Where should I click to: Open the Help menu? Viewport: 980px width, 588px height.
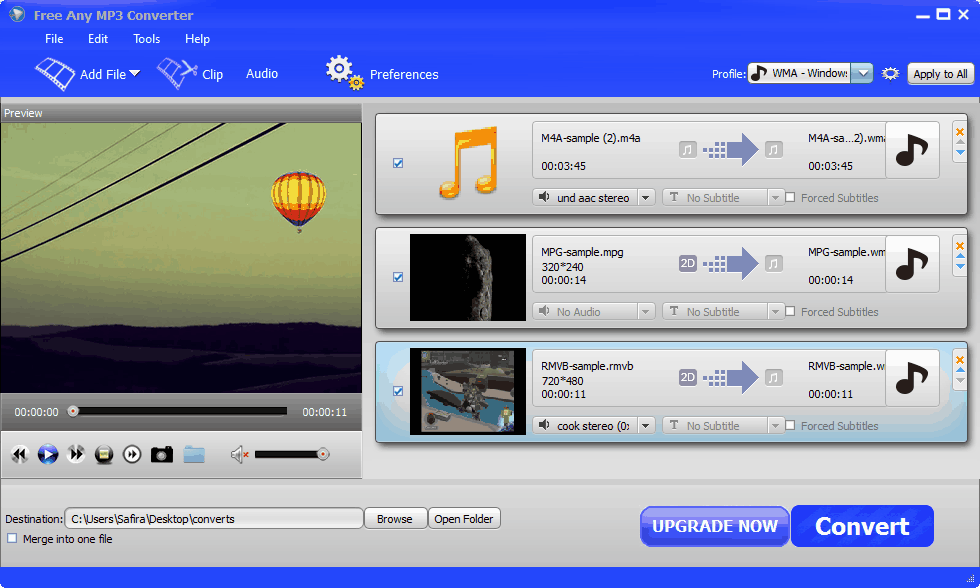point(197,39)
